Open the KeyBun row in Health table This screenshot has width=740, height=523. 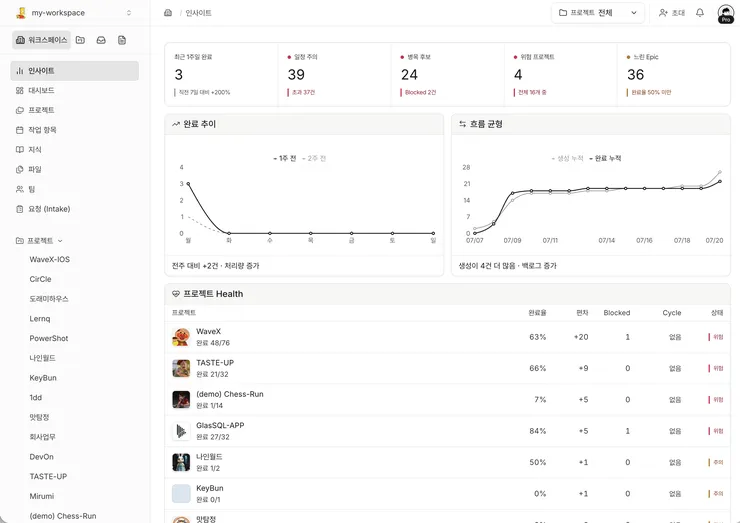447,494
